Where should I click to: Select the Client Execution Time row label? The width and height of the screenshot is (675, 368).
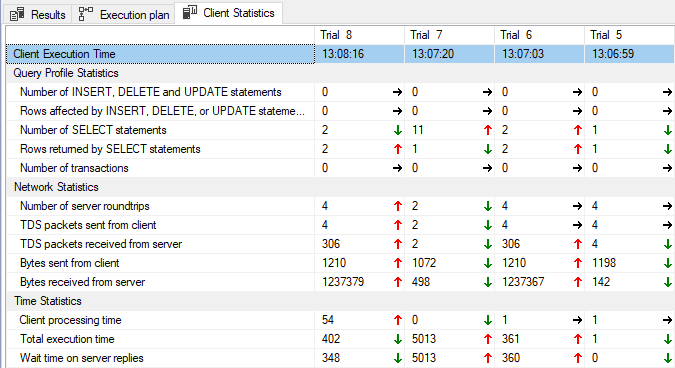pos(64,54)
